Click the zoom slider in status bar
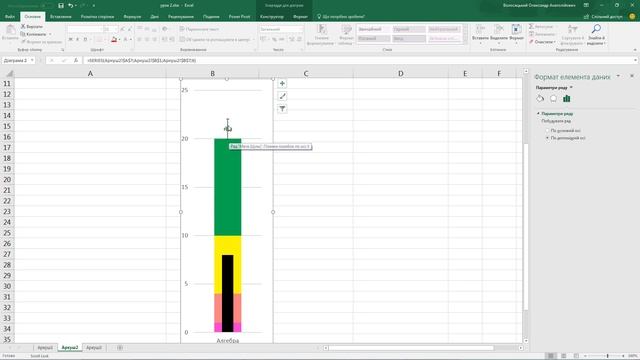Image resolution: width=640 pixels, height=360 pixels. (x=607, y=356)
